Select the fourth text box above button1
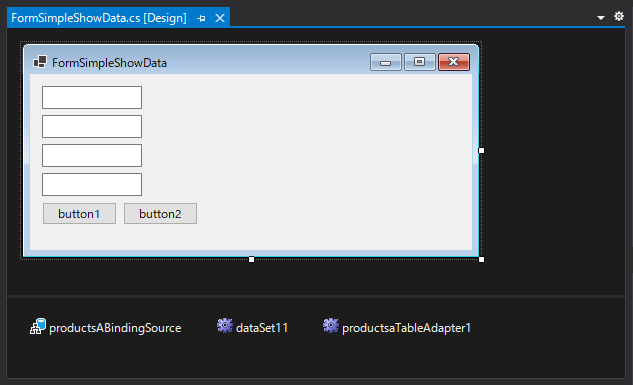This screenshot has width=633, height=385. point(92,184)
